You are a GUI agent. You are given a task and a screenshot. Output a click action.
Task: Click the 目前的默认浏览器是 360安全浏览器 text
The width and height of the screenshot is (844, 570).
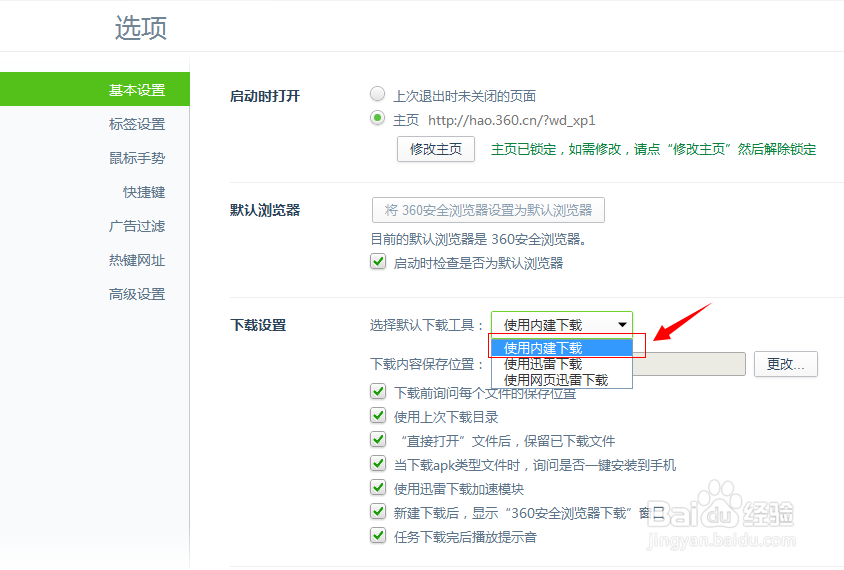pyautogui.click(x=478, y=239)
